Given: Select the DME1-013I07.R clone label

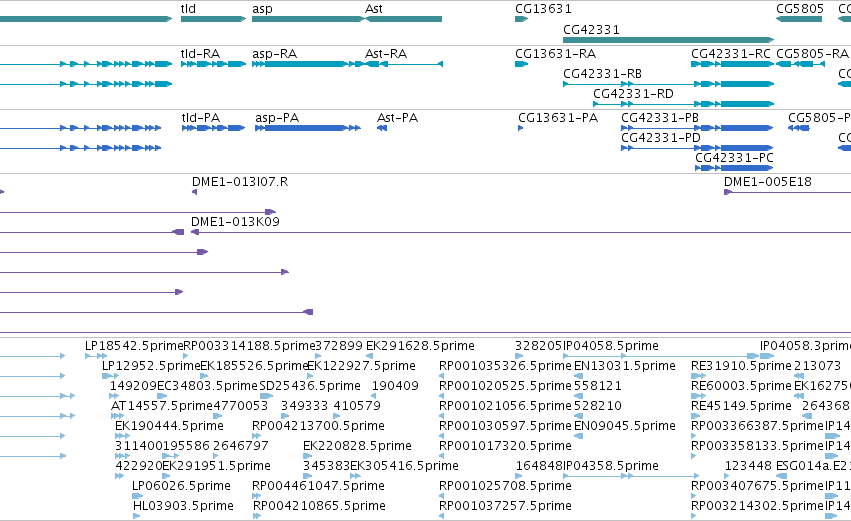Looking at the screenshot, I should point(240,182).
